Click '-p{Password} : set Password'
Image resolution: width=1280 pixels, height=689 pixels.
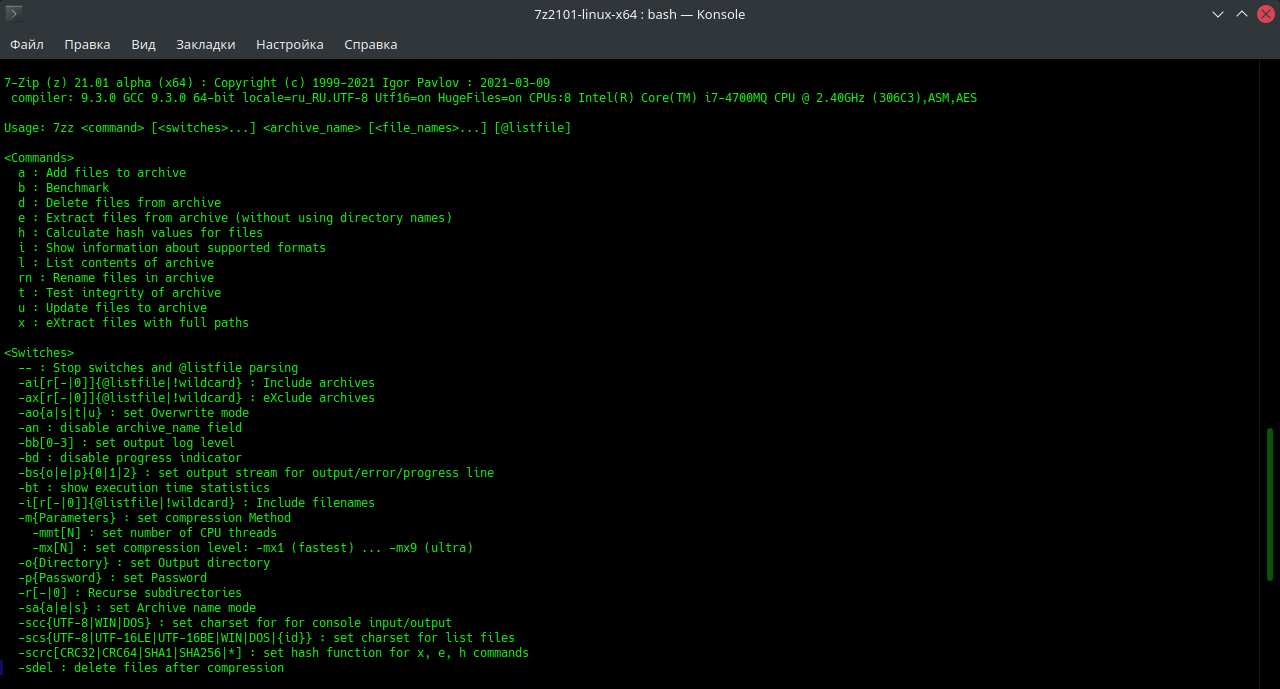(x=113, y=578)
